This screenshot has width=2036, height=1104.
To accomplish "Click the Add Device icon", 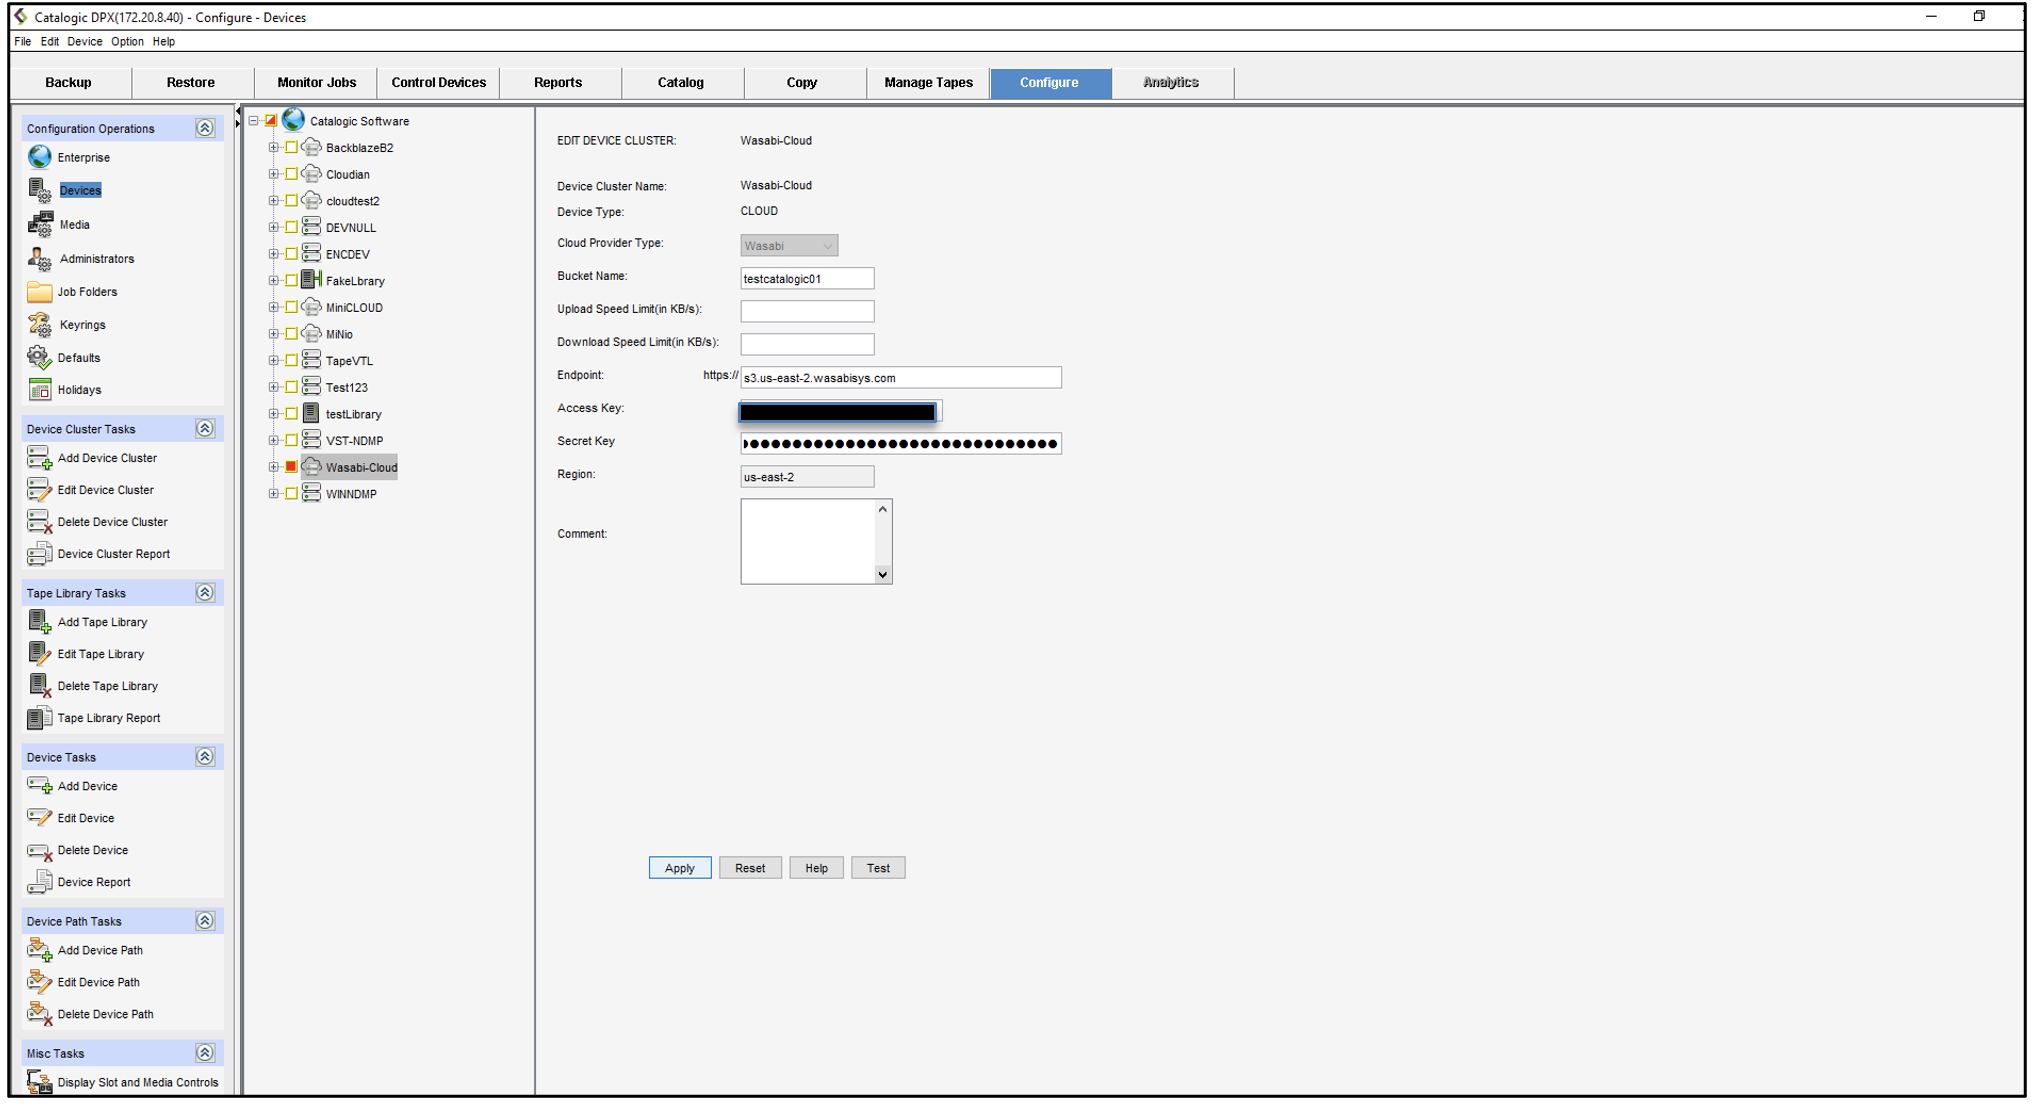I will 40,786.
